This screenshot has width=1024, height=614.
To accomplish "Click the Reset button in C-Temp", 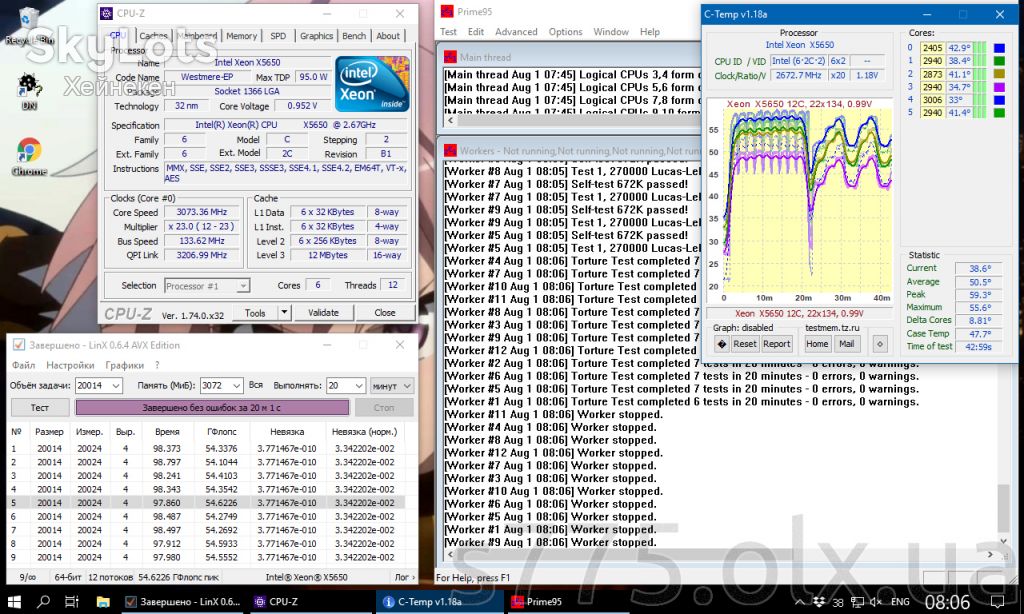I will (744, 344).
